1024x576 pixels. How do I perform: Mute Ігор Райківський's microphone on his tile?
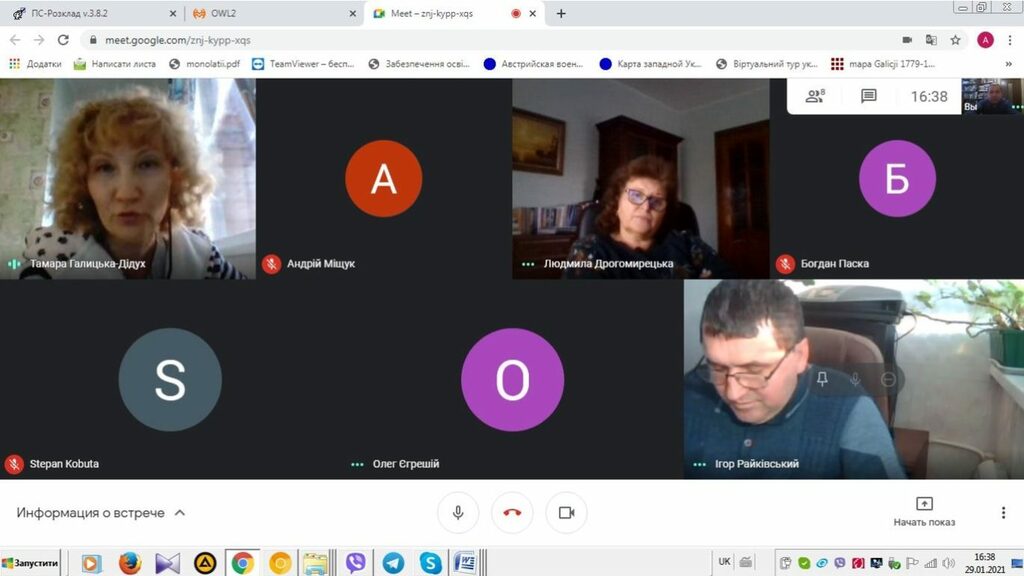(x=855, y=379)
